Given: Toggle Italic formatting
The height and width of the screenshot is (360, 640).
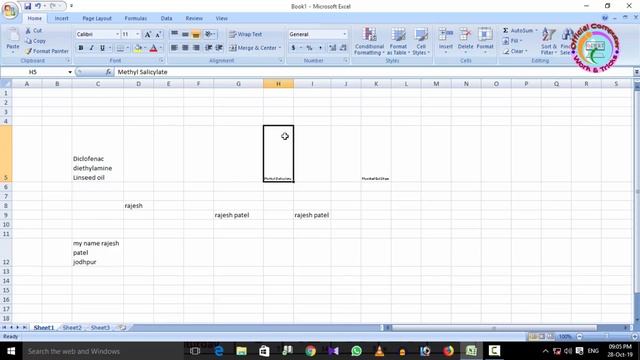Looking at the screenshot, I should pyautogui.click(x=91, y=48).
